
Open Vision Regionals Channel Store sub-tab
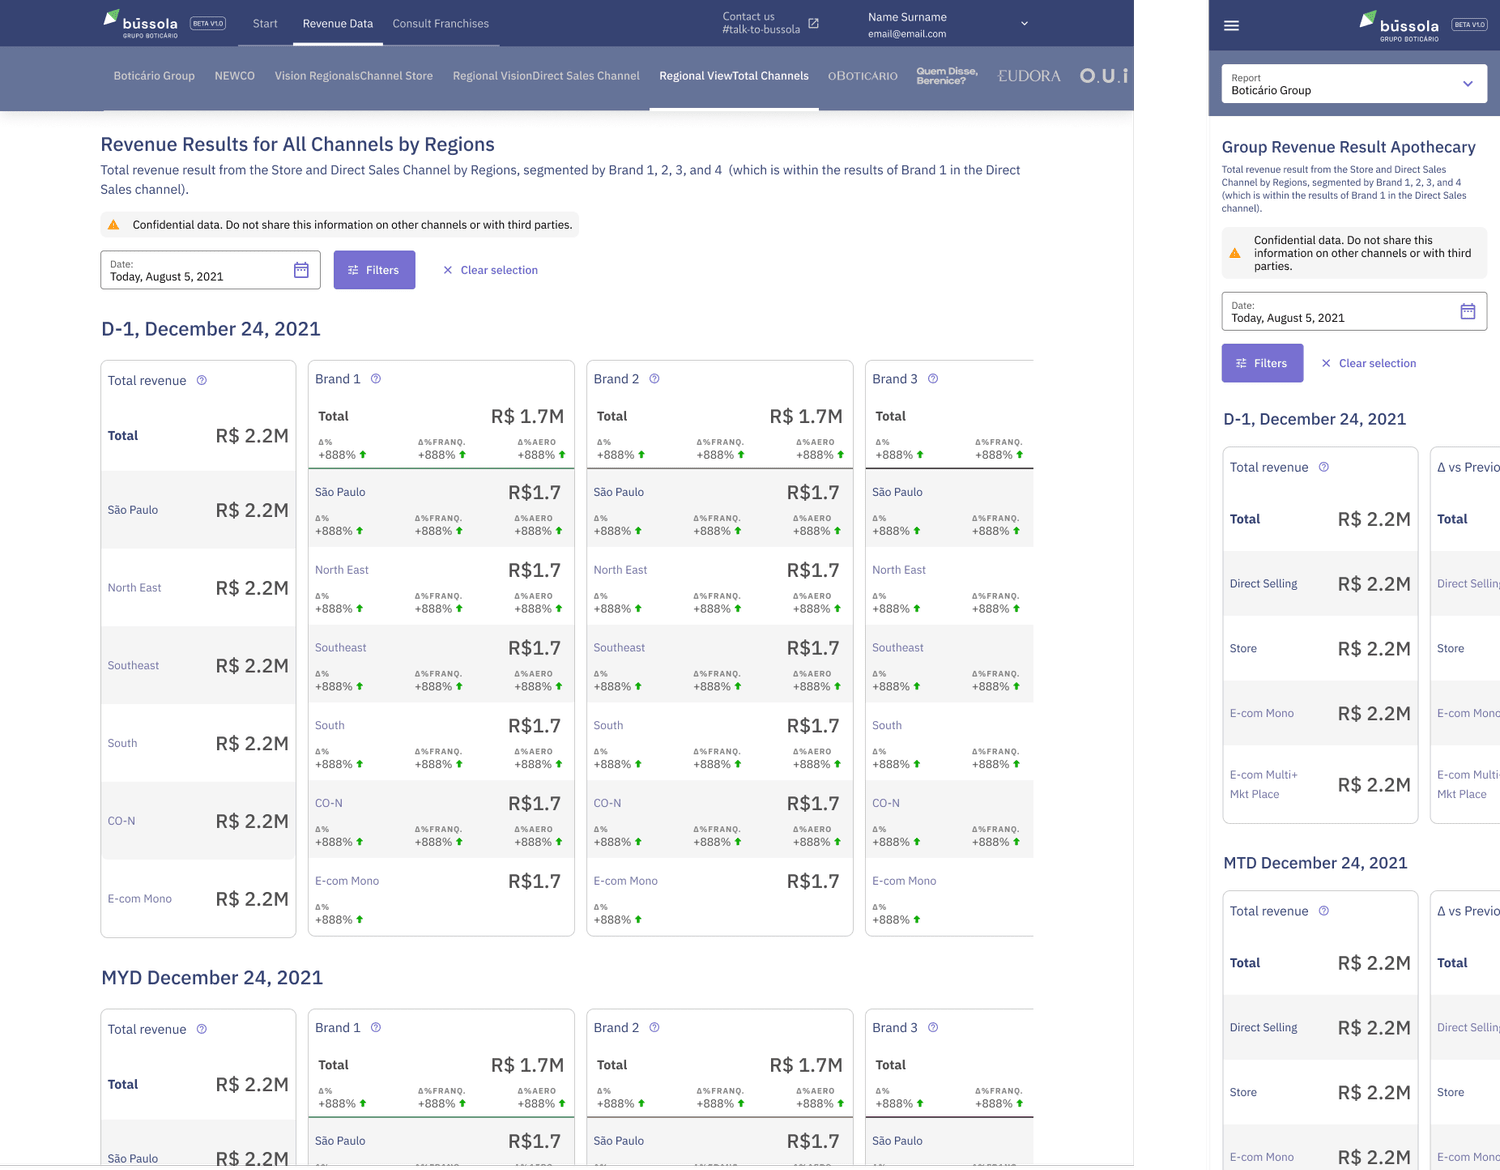(x=354, y=76)
